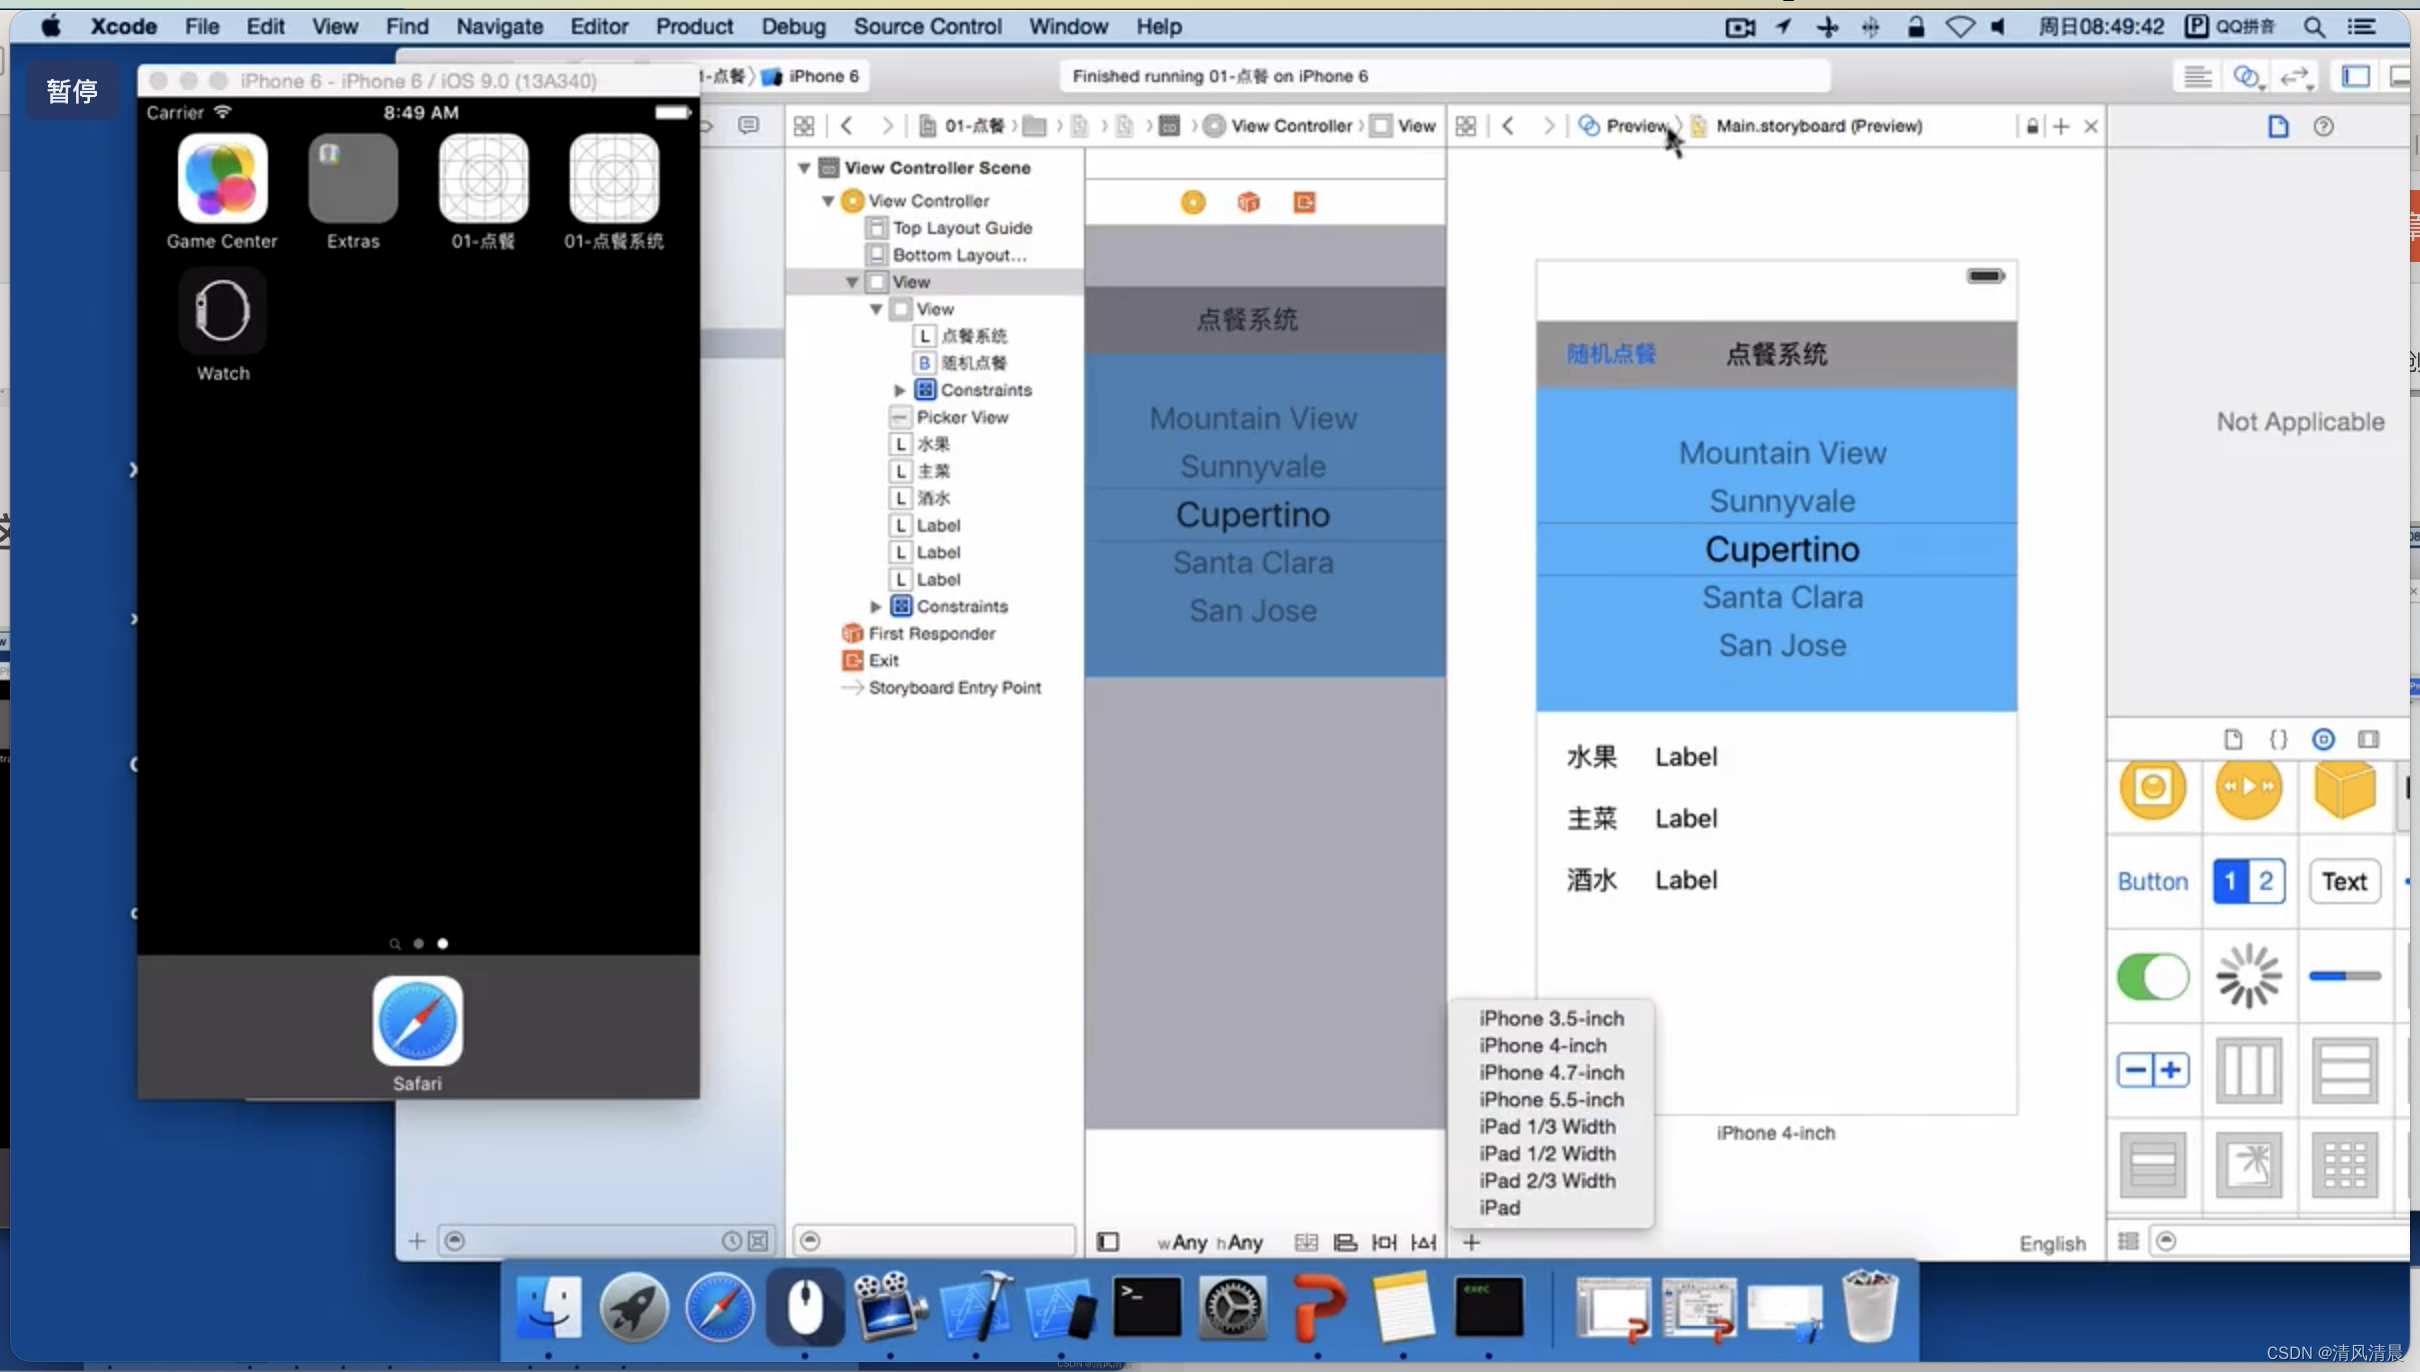The height and width of the screenshot is (1372, 2420).
Task: Add a preview device with plus button
Action: coord(1472,1242)
